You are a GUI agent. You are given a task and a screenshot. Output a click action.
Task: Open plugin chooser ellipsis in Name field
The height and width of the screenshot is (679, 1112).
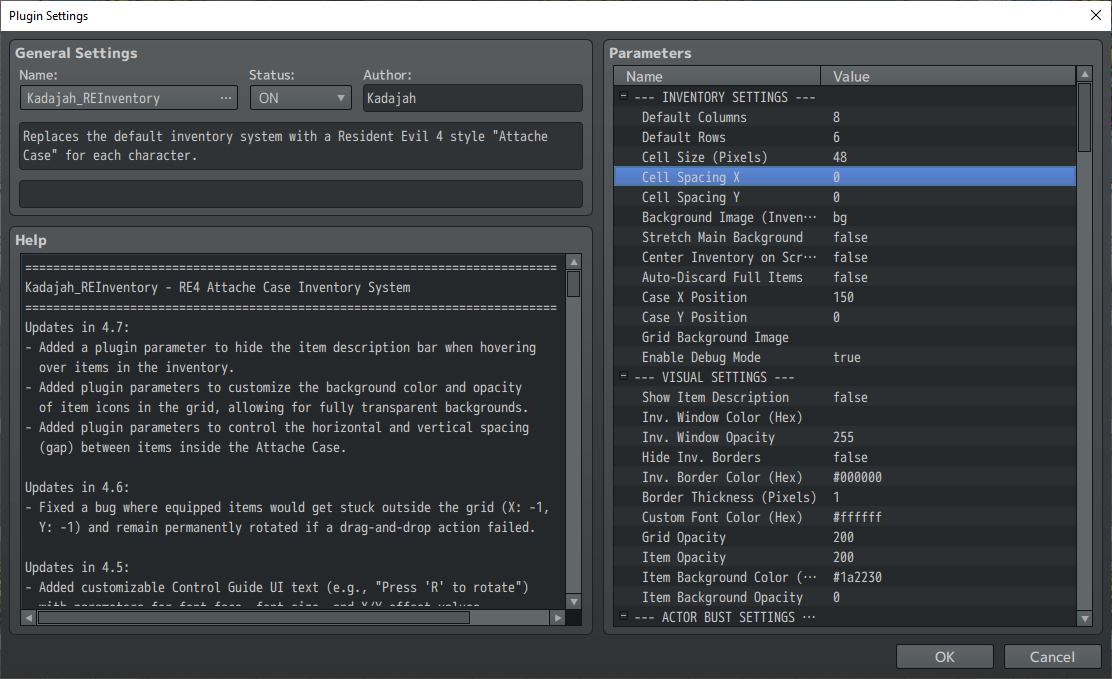(226, 98)
